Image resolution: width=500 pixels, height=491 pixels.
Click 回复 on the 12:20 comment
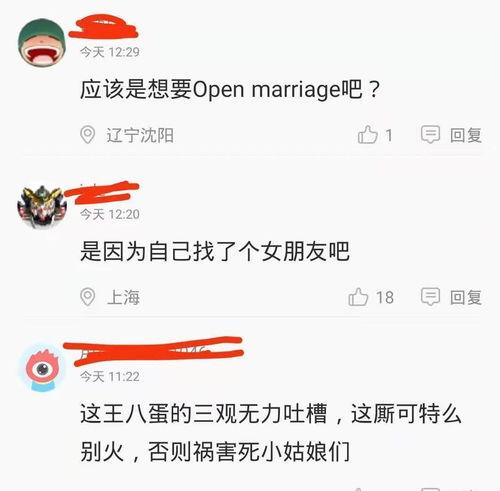point(466,297)
